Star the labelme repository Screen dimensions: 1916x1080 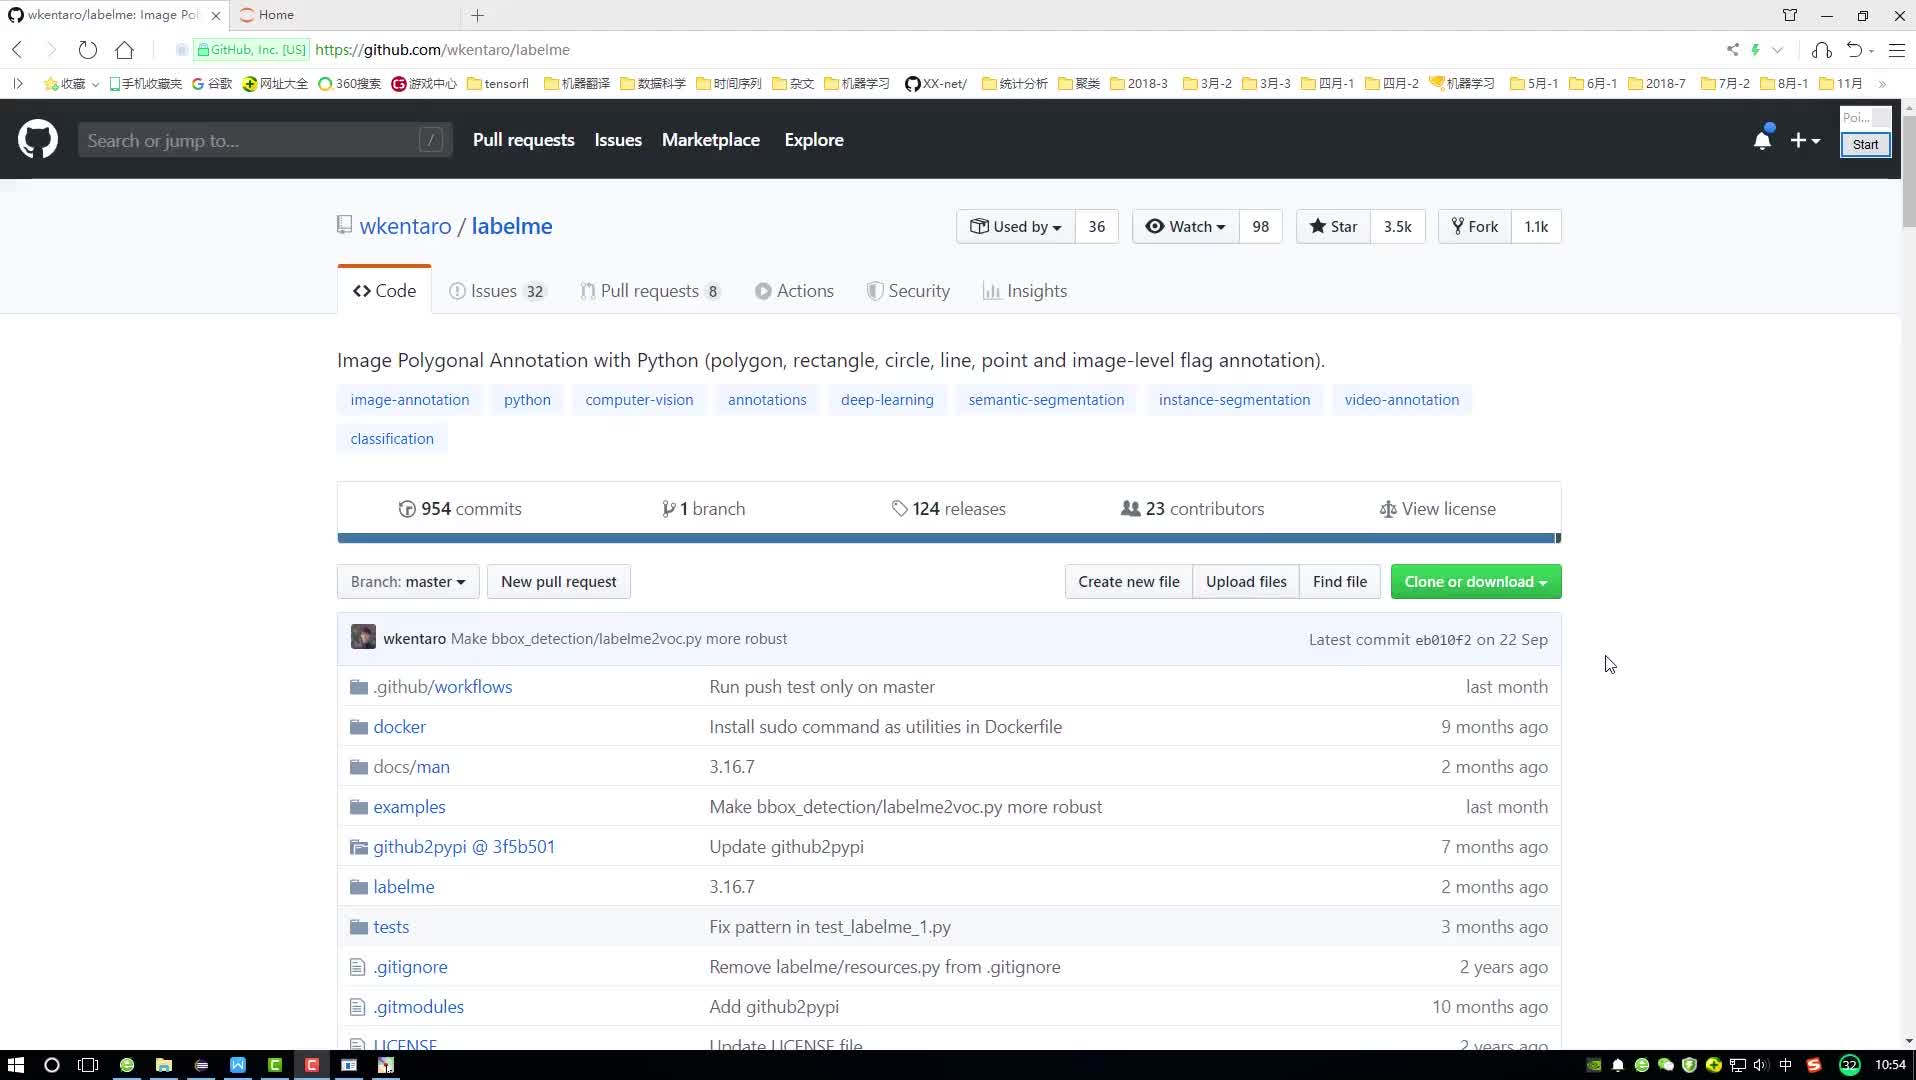(x=1333, y=227)
